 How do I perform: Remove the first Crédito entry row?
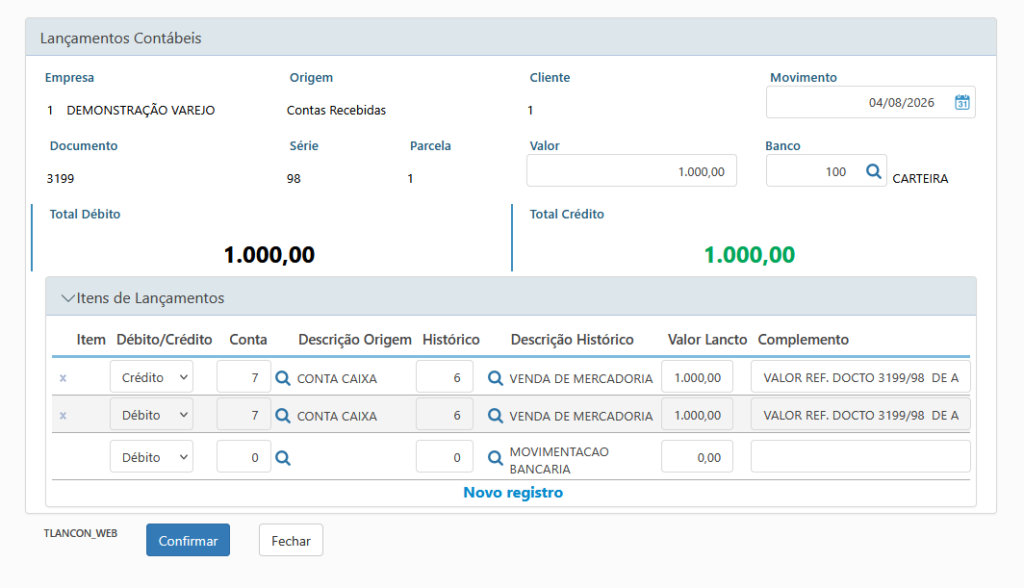(x=63, y=378)
